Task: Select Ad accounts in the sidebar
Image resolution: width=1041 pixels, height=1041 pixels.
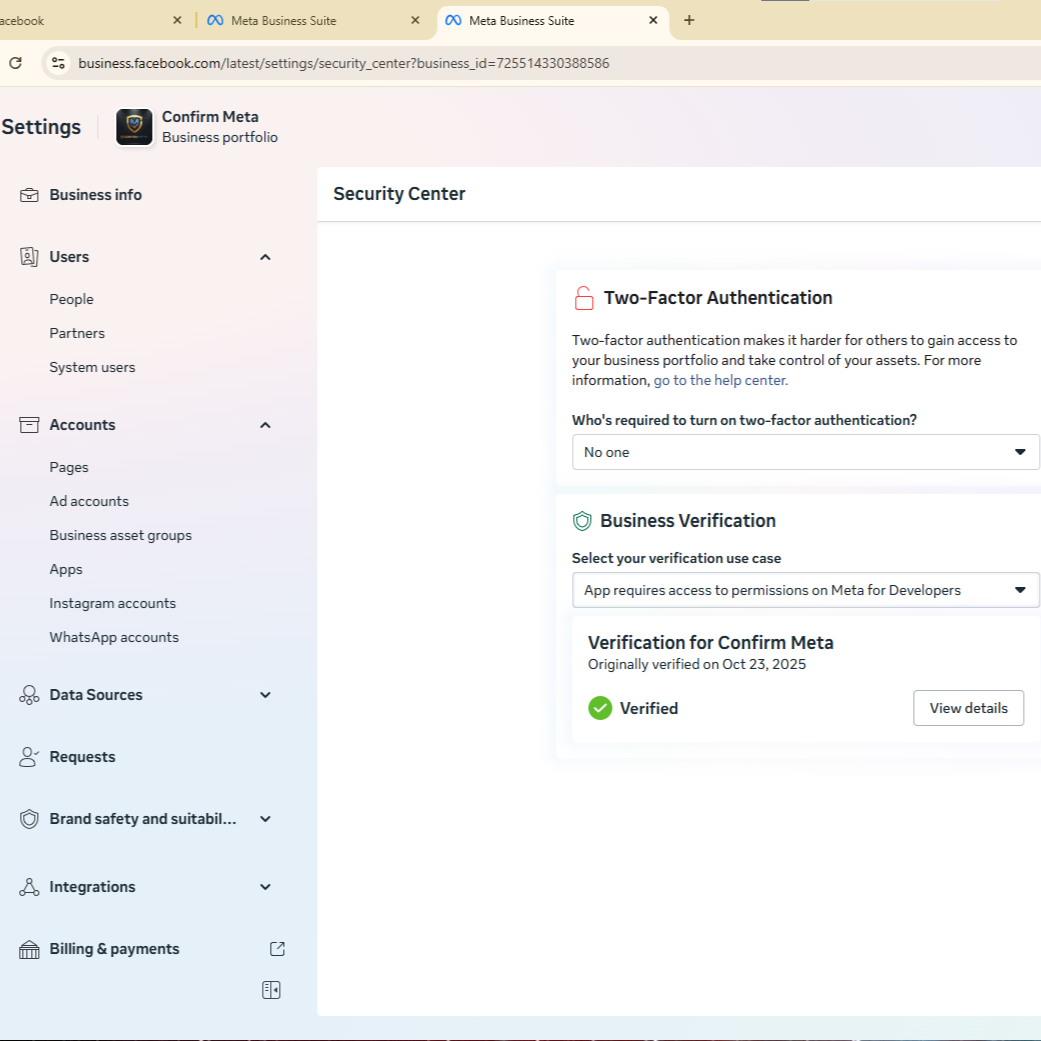Action: click(x=89, y=501)
